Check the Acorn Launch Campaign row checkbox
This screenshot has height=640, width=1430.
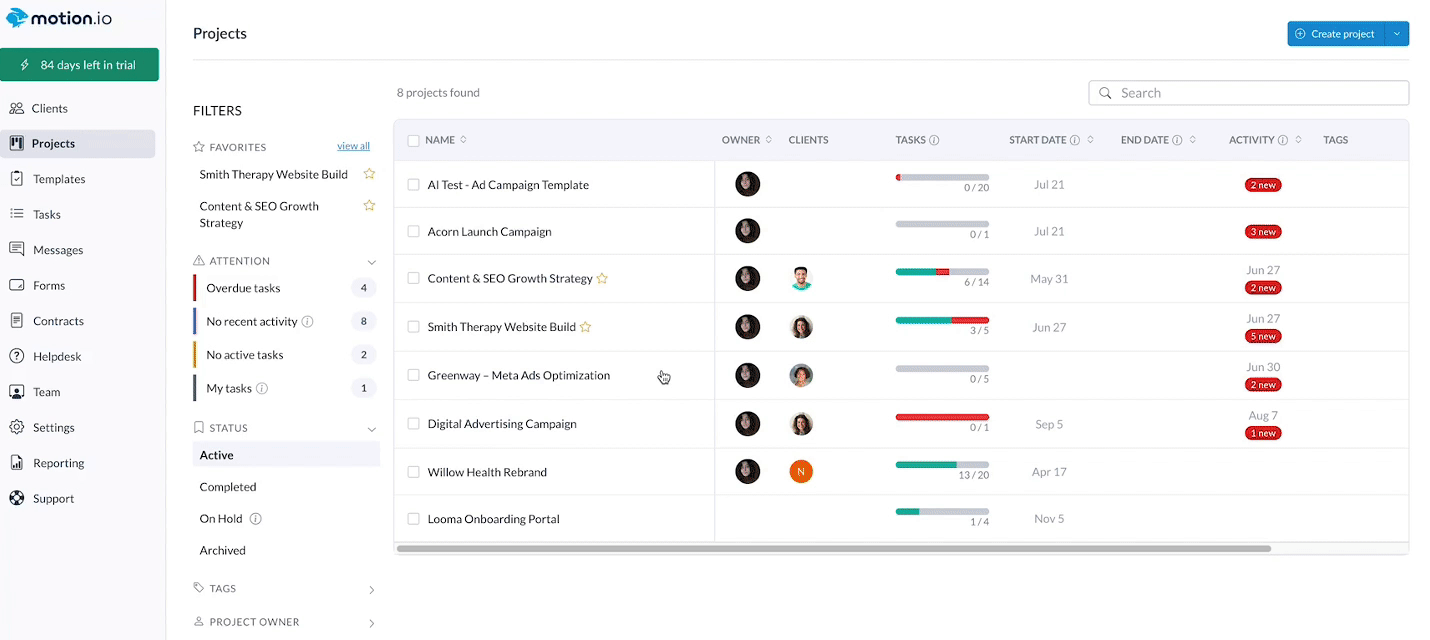point(413,231)
